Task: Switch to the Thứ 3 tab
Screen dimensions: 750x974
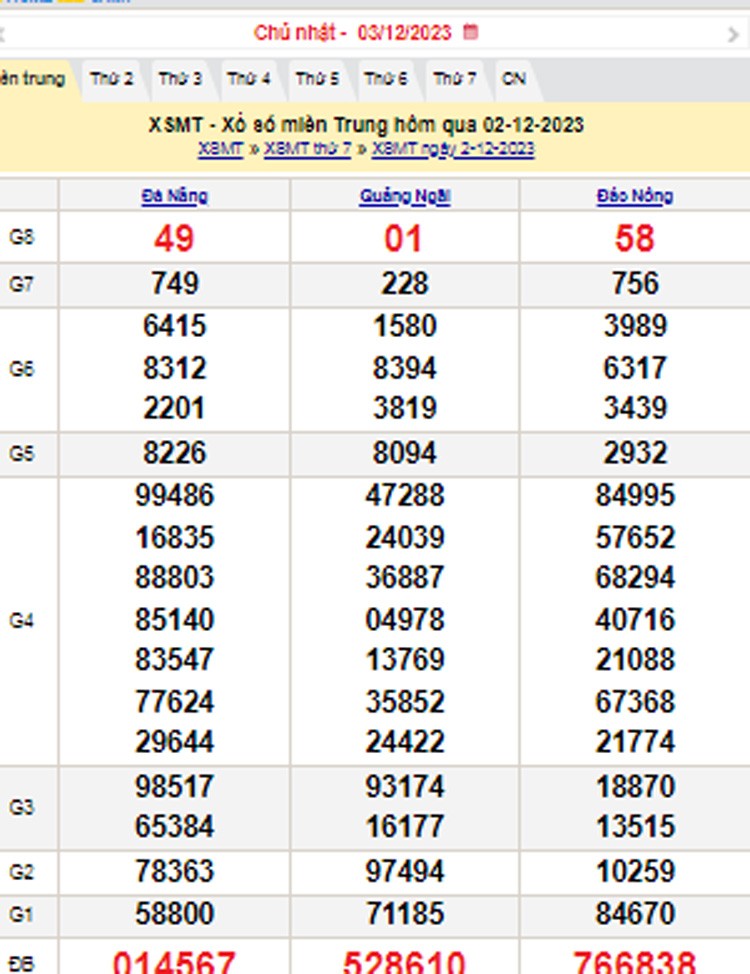Action: tap(180, 78)
